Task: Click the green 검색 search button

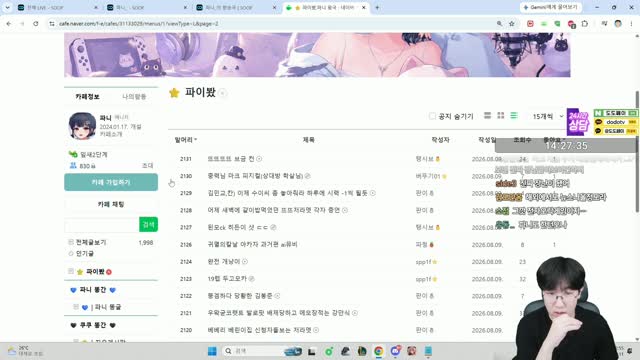Action: pos(149,224)
